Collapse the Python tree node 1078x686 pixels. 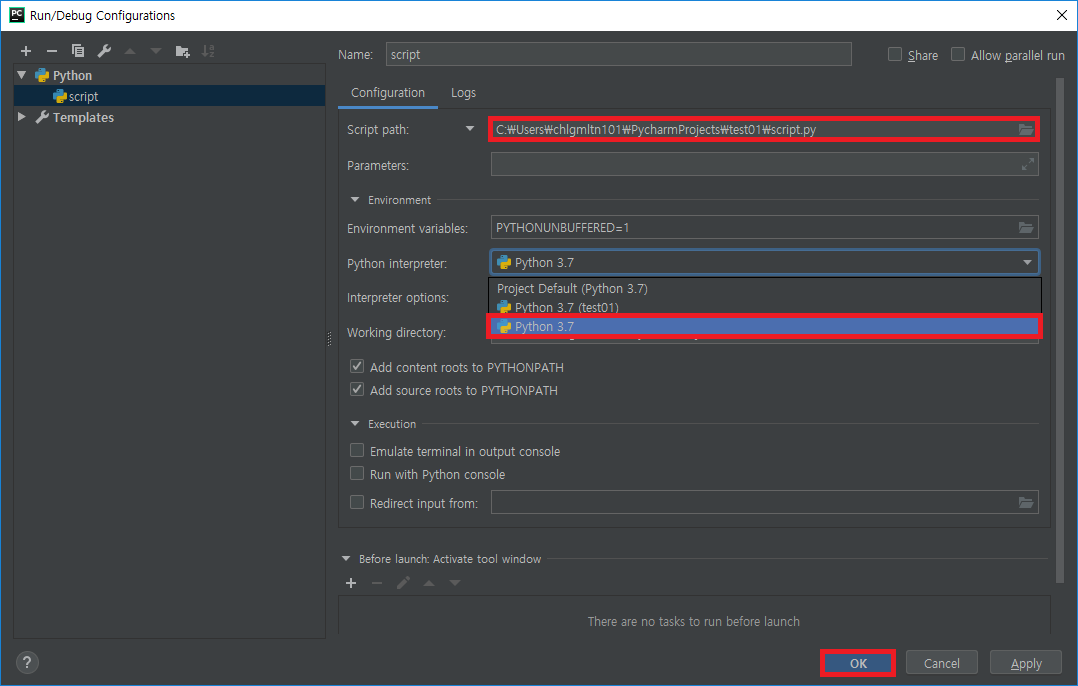[22, 75]
